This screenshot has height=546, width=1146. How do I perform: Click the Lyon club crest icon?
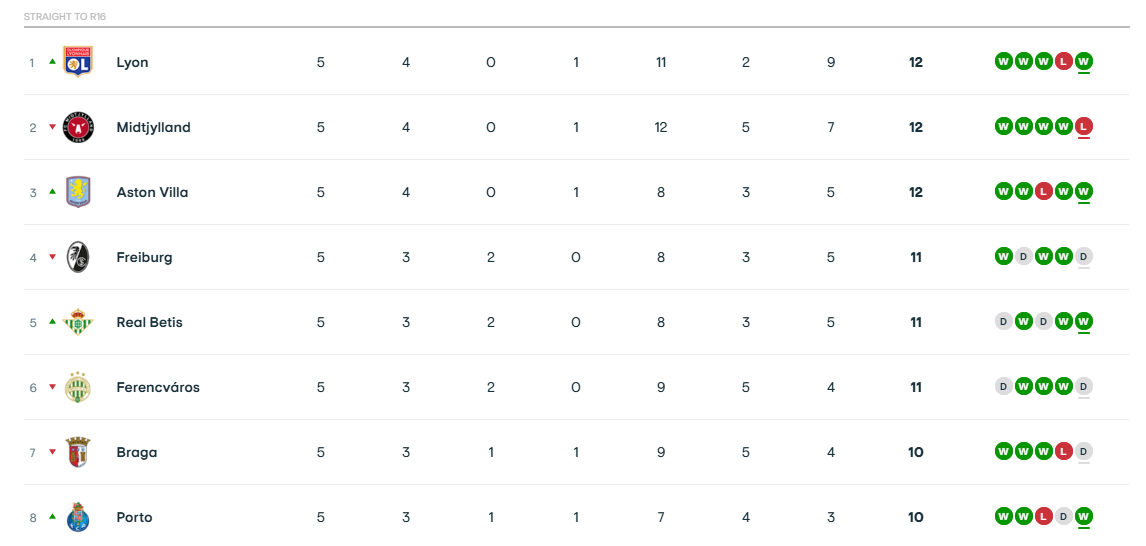pos(78,62)
